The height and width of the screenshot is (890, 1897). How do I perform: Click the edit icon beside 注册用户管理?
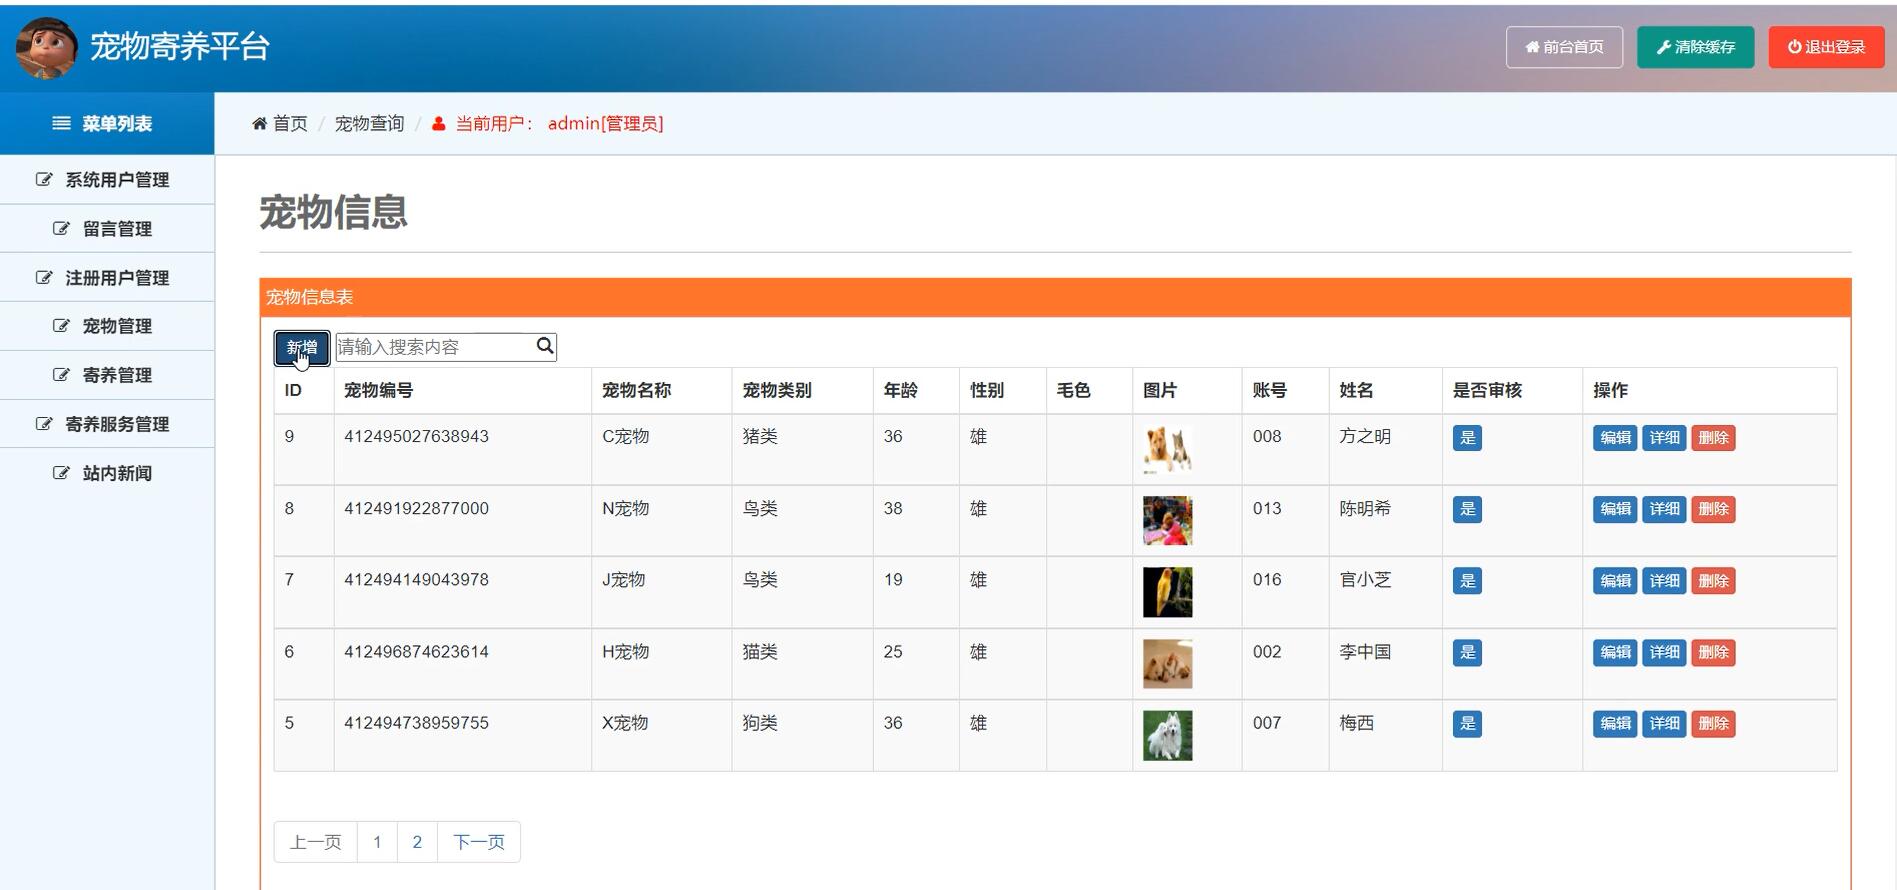pos(44,277)
